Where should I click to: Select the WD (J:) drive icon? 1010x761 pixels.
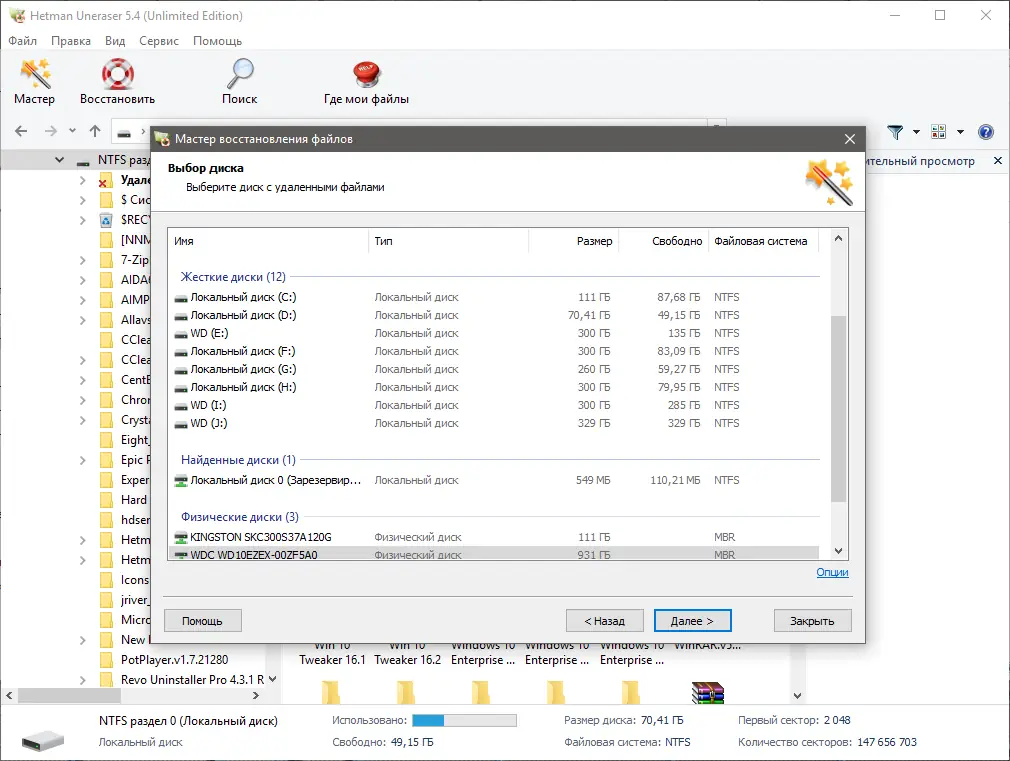(181, 424)
